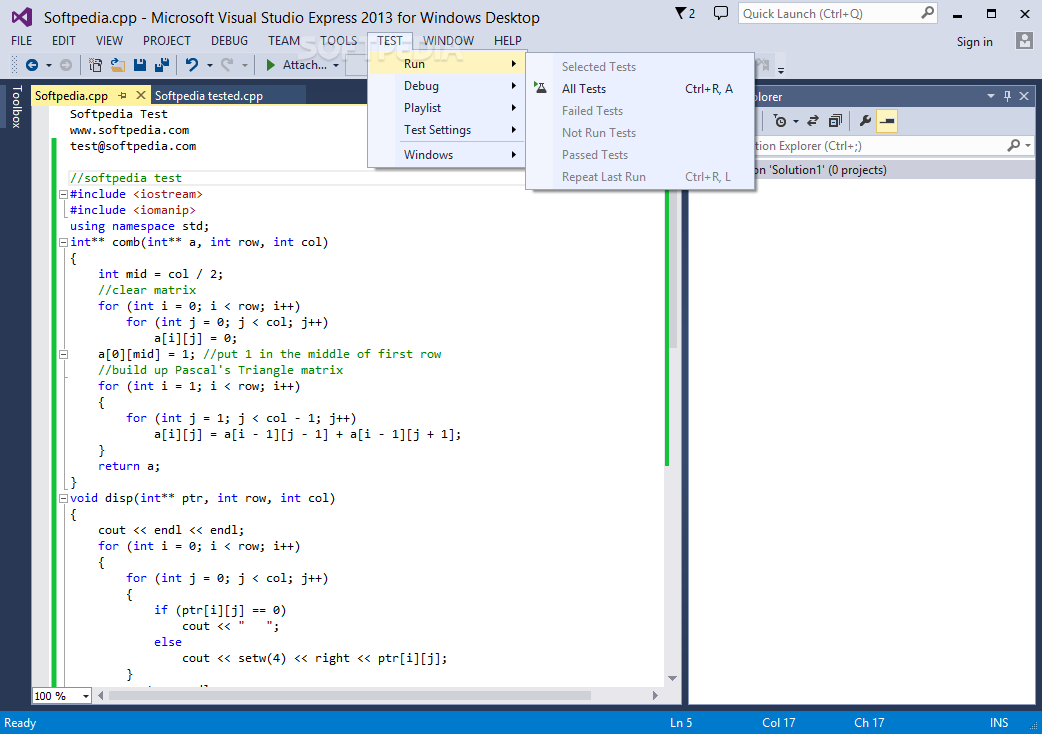The height and width of the screenshot is (734, 1042).
Task: Open the 100 % zoom level dropdown
Action: point(85,696)
